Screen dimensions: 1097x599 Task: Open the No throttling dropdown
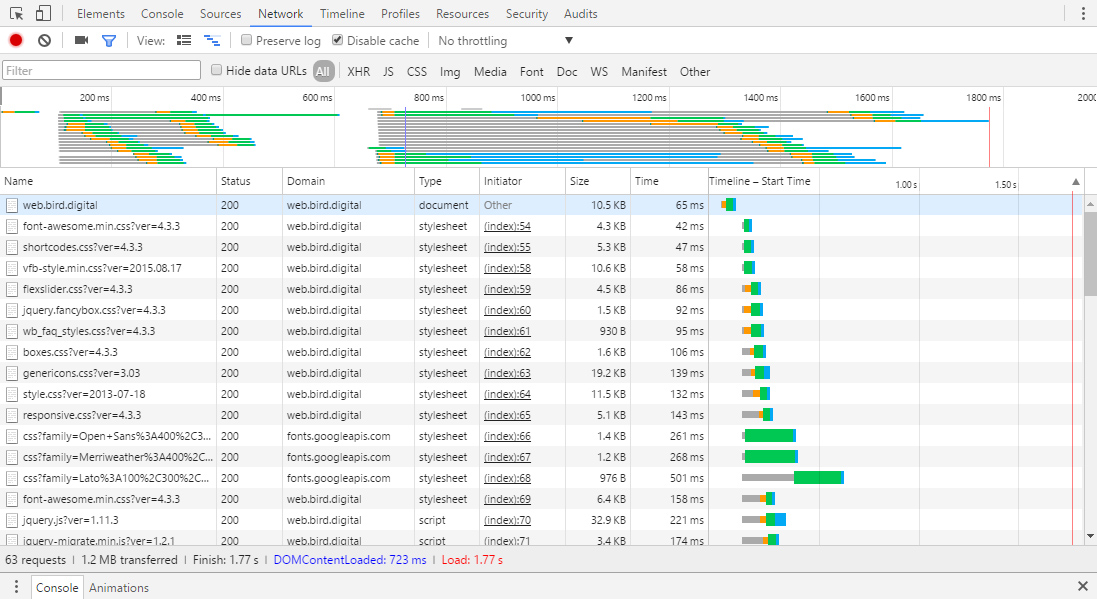[x=503, y=40]
